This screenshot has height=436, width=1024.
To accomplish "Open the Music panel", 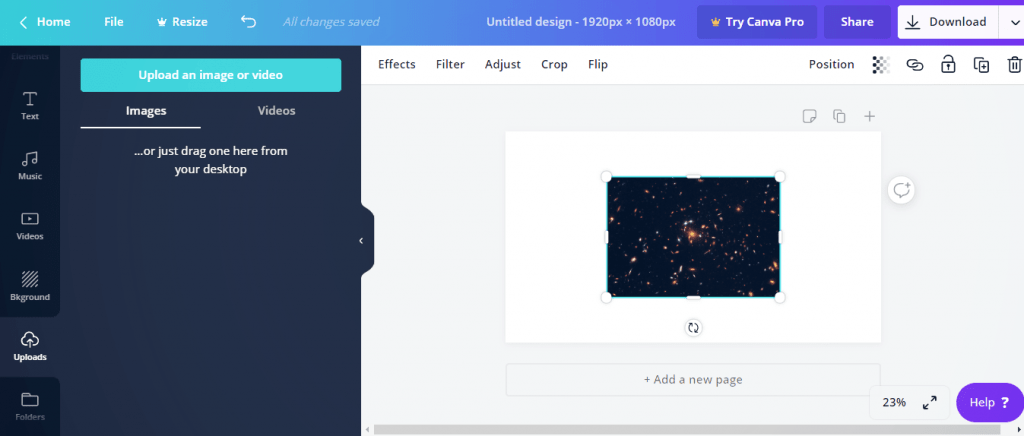I will coord(30,165).
